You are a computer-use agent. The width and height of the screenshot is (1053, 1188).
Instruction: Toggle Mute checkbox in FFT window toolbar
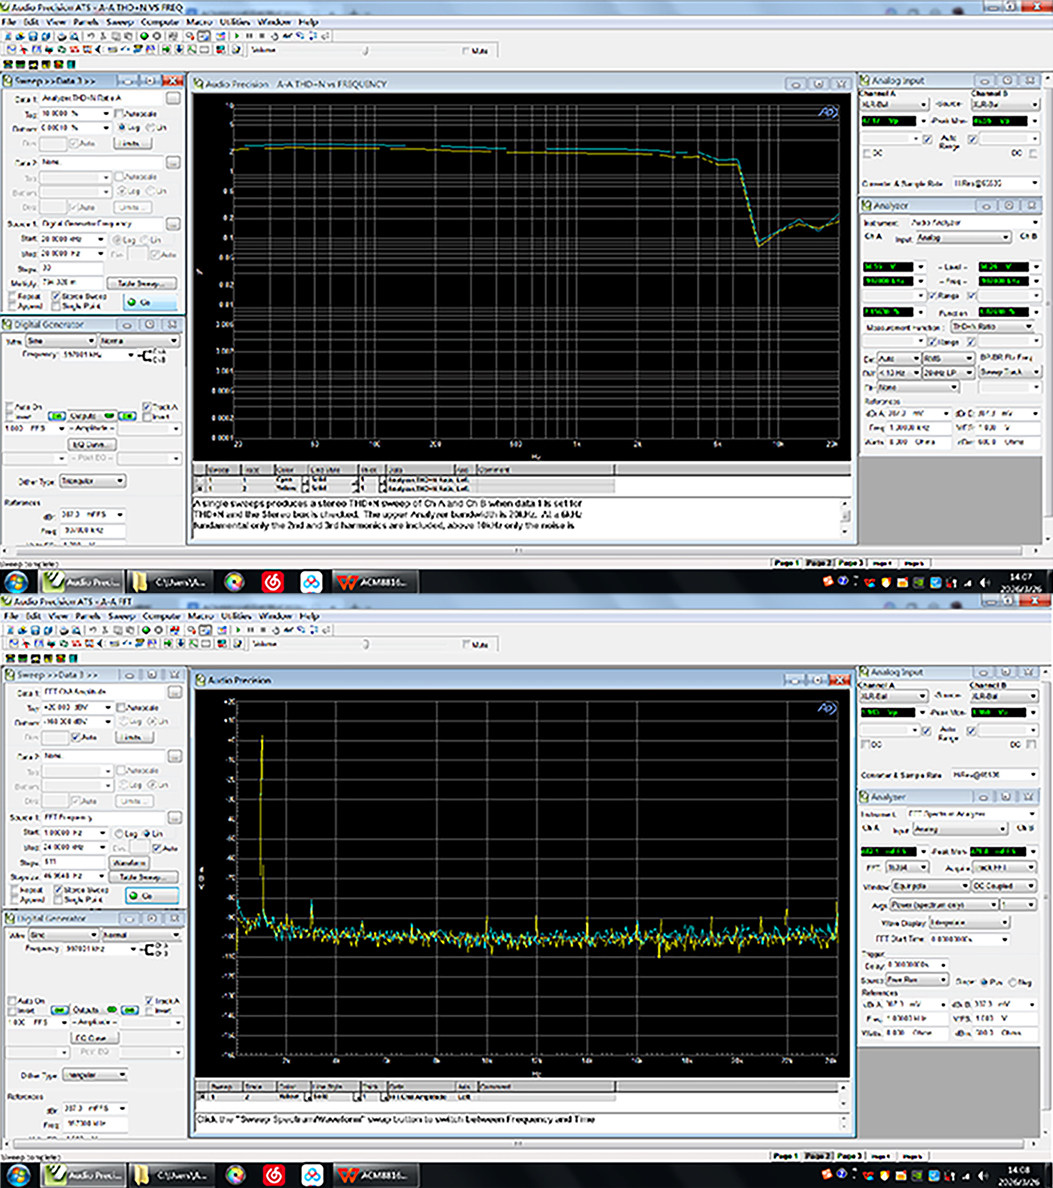(x=466, y=645)
